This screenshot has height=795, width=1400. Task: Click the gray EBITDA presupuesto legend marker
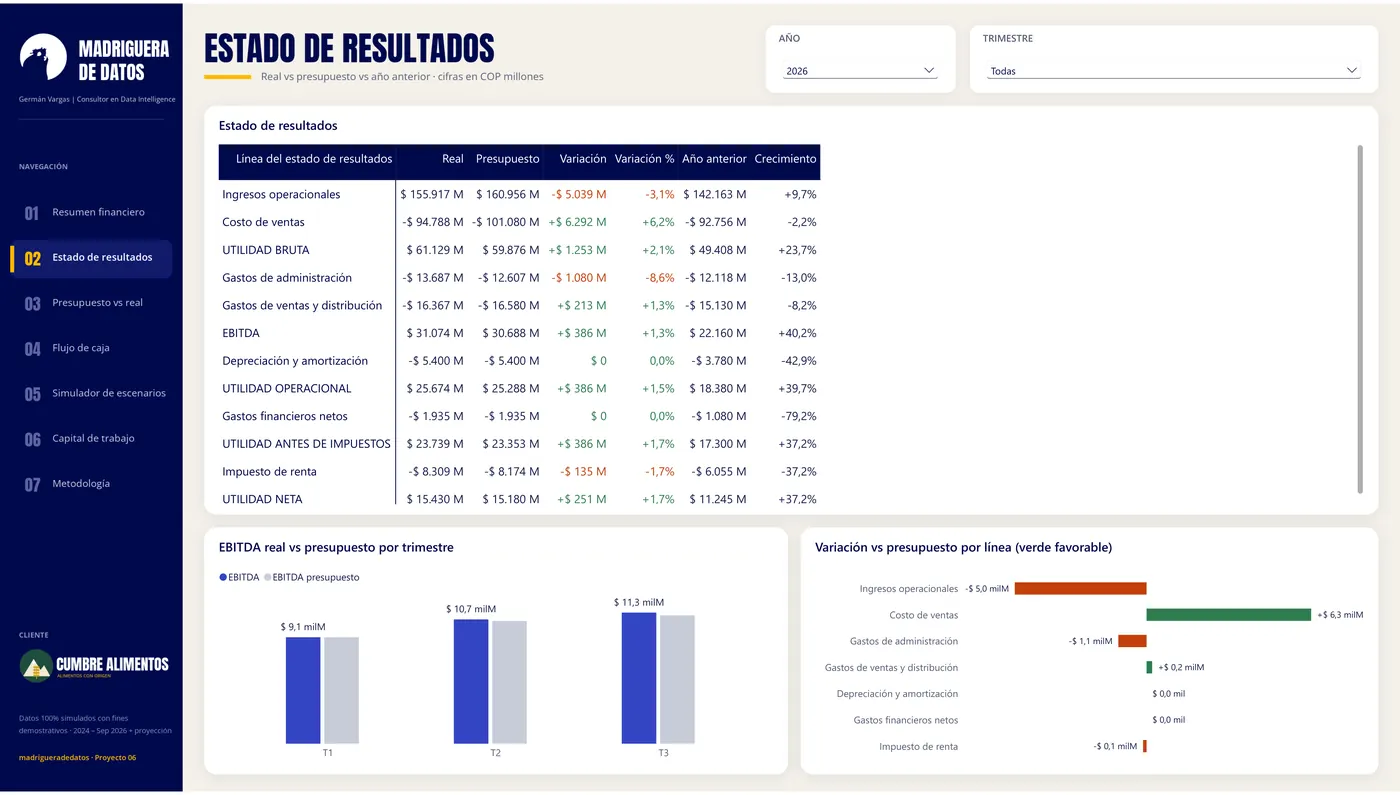(267, 577)
